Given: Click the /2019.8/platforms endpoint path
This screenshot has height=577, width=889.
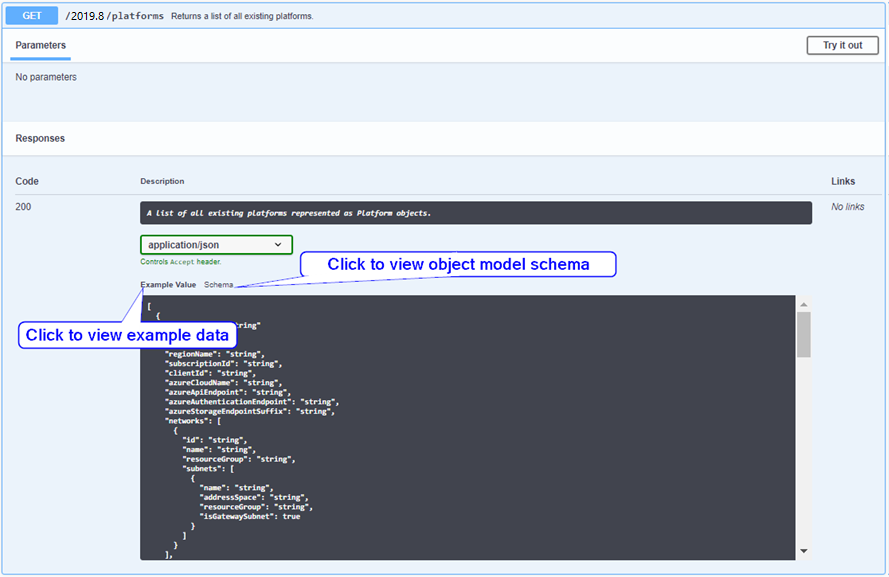Looking at the screenshot, I should 115,16.
